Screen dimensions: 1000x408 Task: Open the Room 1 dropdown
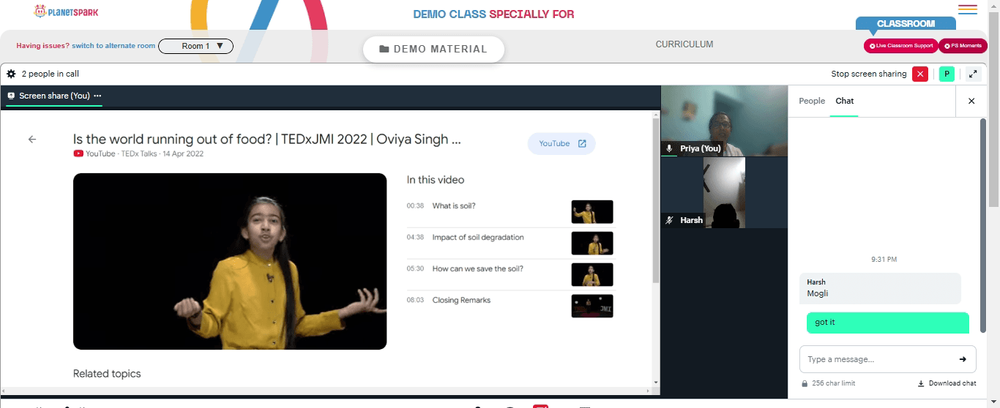[196, 46]
